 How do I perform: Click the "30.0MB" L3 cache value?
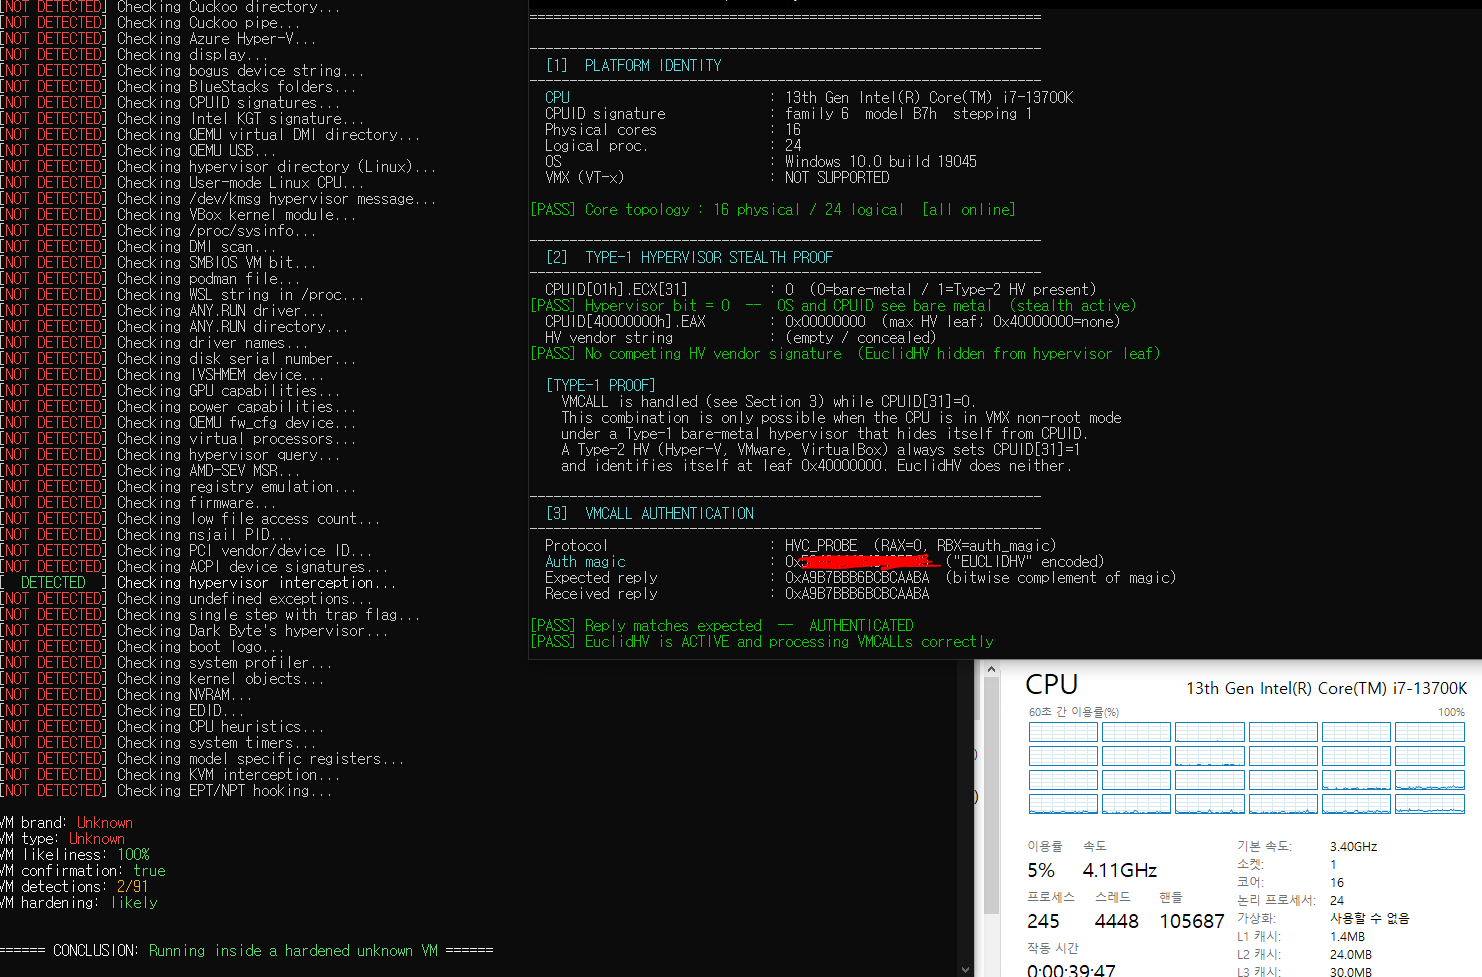pyautogui.click(x=1351, y=972)
